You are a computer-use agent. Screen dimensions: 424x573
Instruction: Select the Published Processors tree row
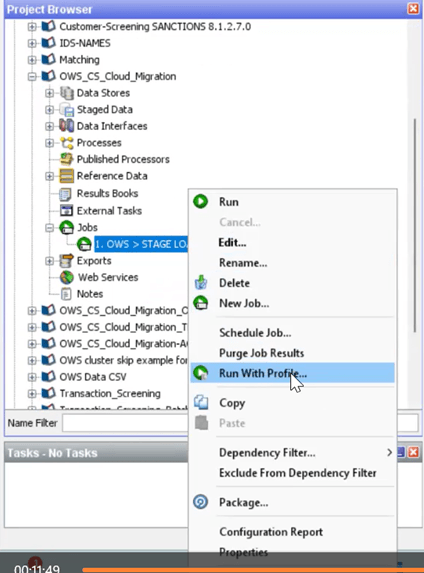click(x=123, y=159)
